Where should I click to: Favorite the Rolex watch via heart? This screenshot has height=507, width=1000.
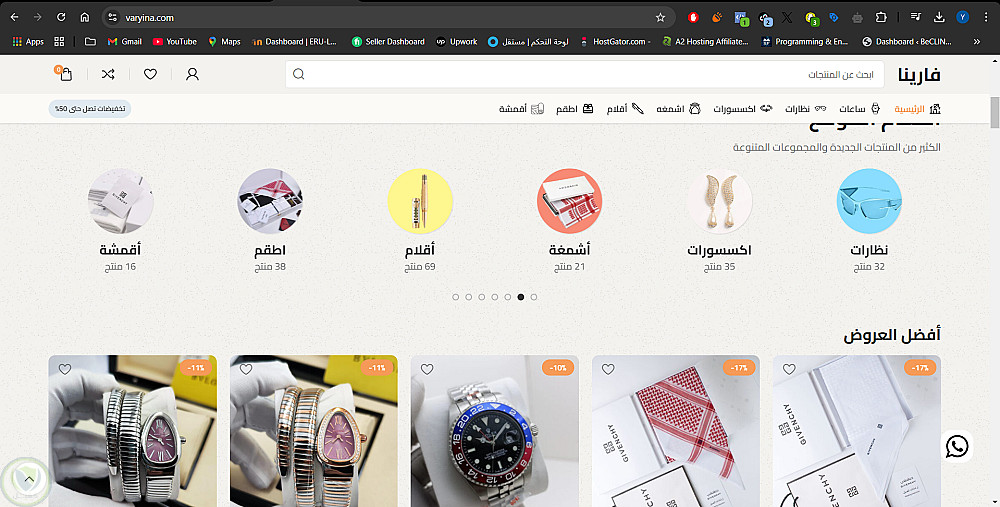point(427,369)
